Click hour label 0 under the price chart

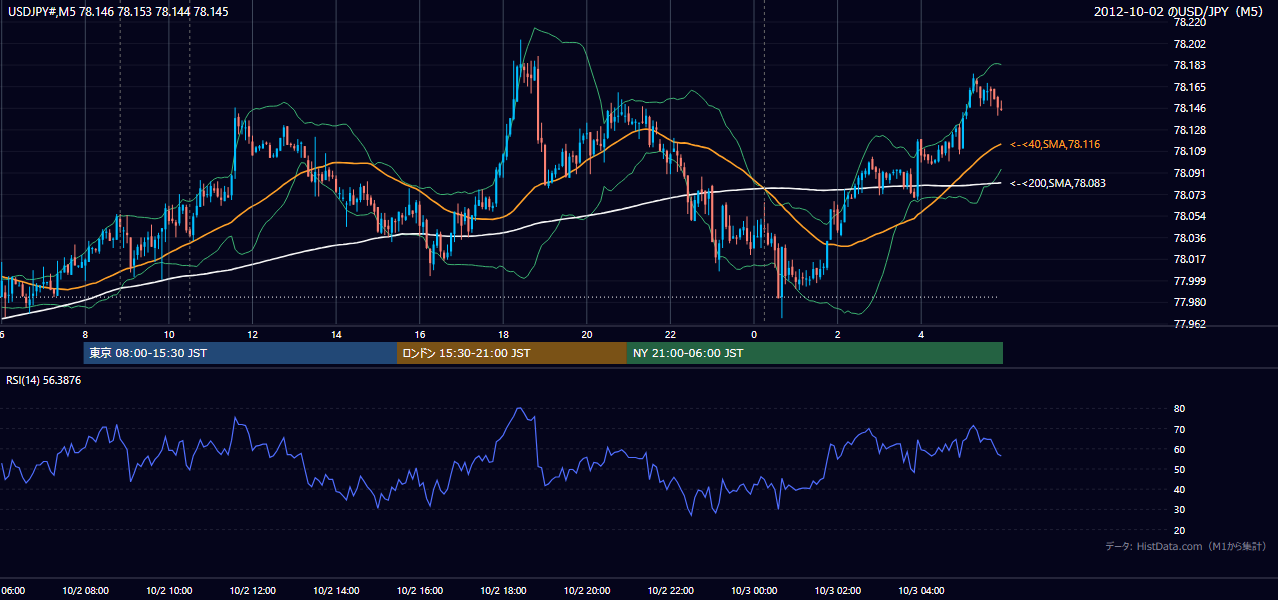point(754,335)
